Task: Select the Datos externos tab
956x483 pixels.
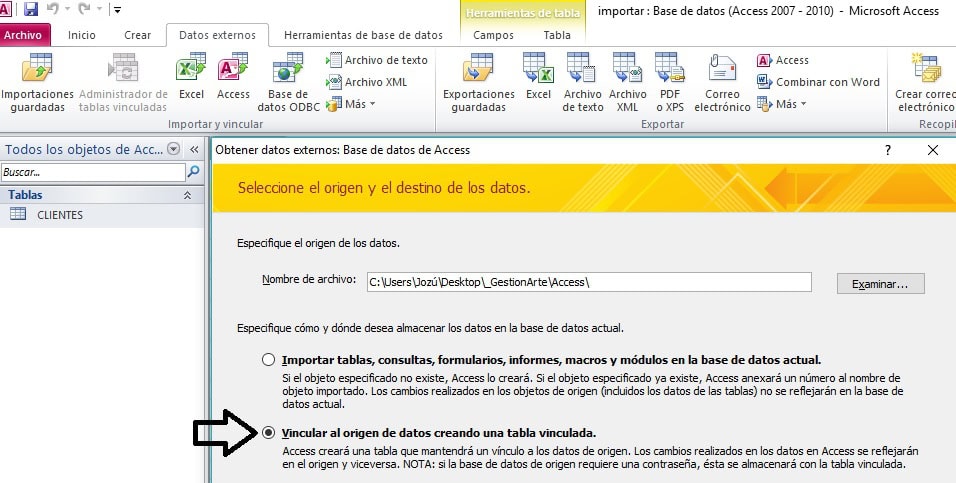Action: (218, 35)
